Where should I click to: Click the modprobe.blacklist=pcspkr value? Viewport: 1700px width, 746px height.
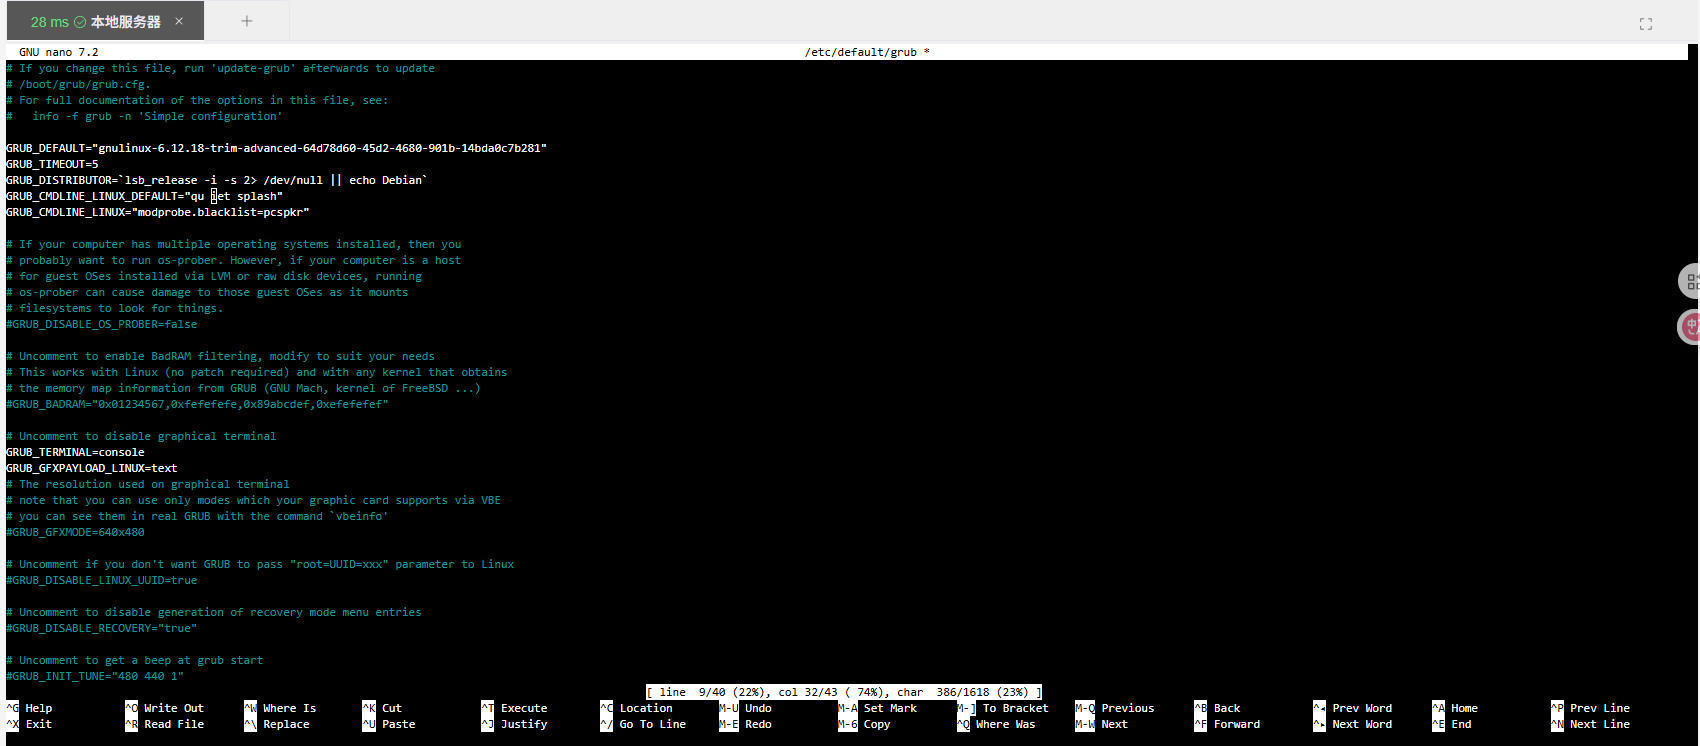[220, 212]
